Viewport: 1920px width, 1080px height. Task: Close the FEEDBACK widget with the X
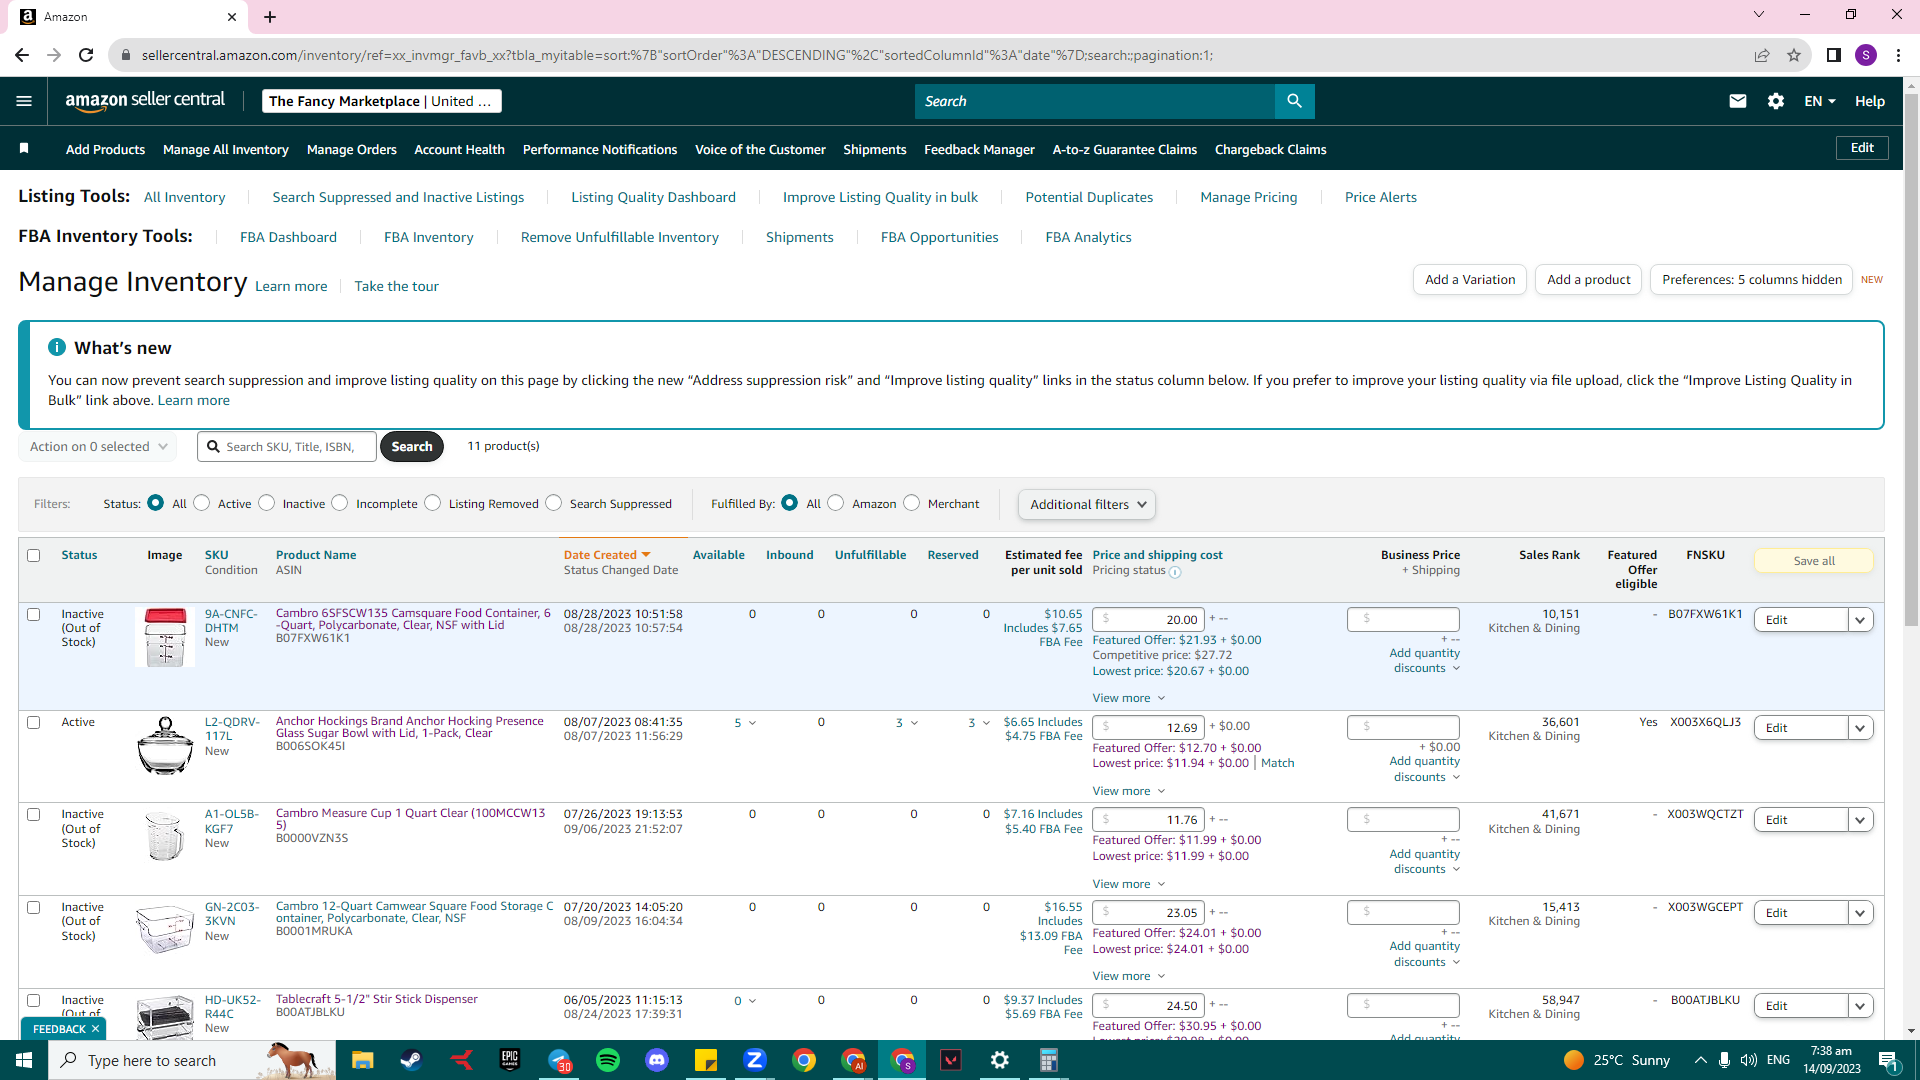(96, 1029)
